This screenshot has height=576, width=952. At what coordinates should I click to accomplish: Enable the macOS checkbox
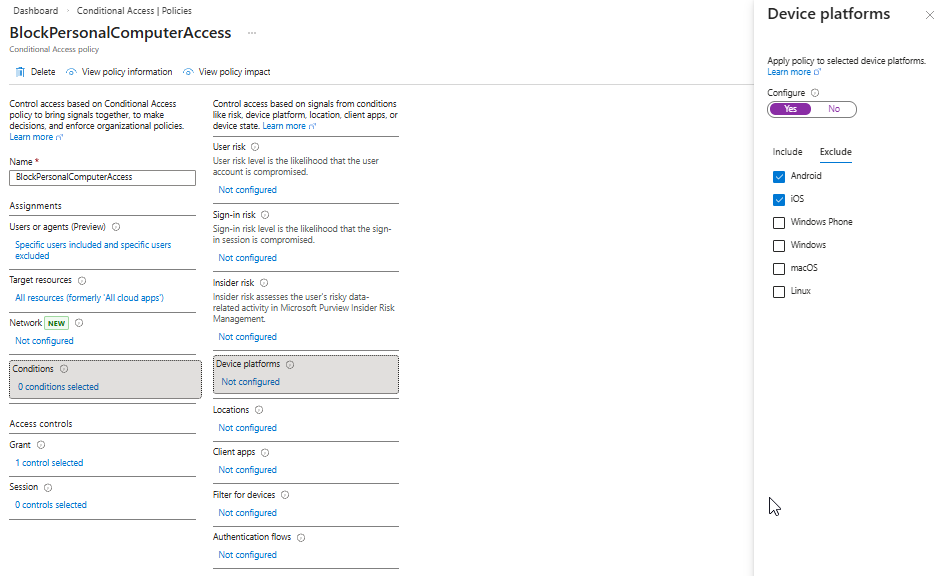click(779, 268)
